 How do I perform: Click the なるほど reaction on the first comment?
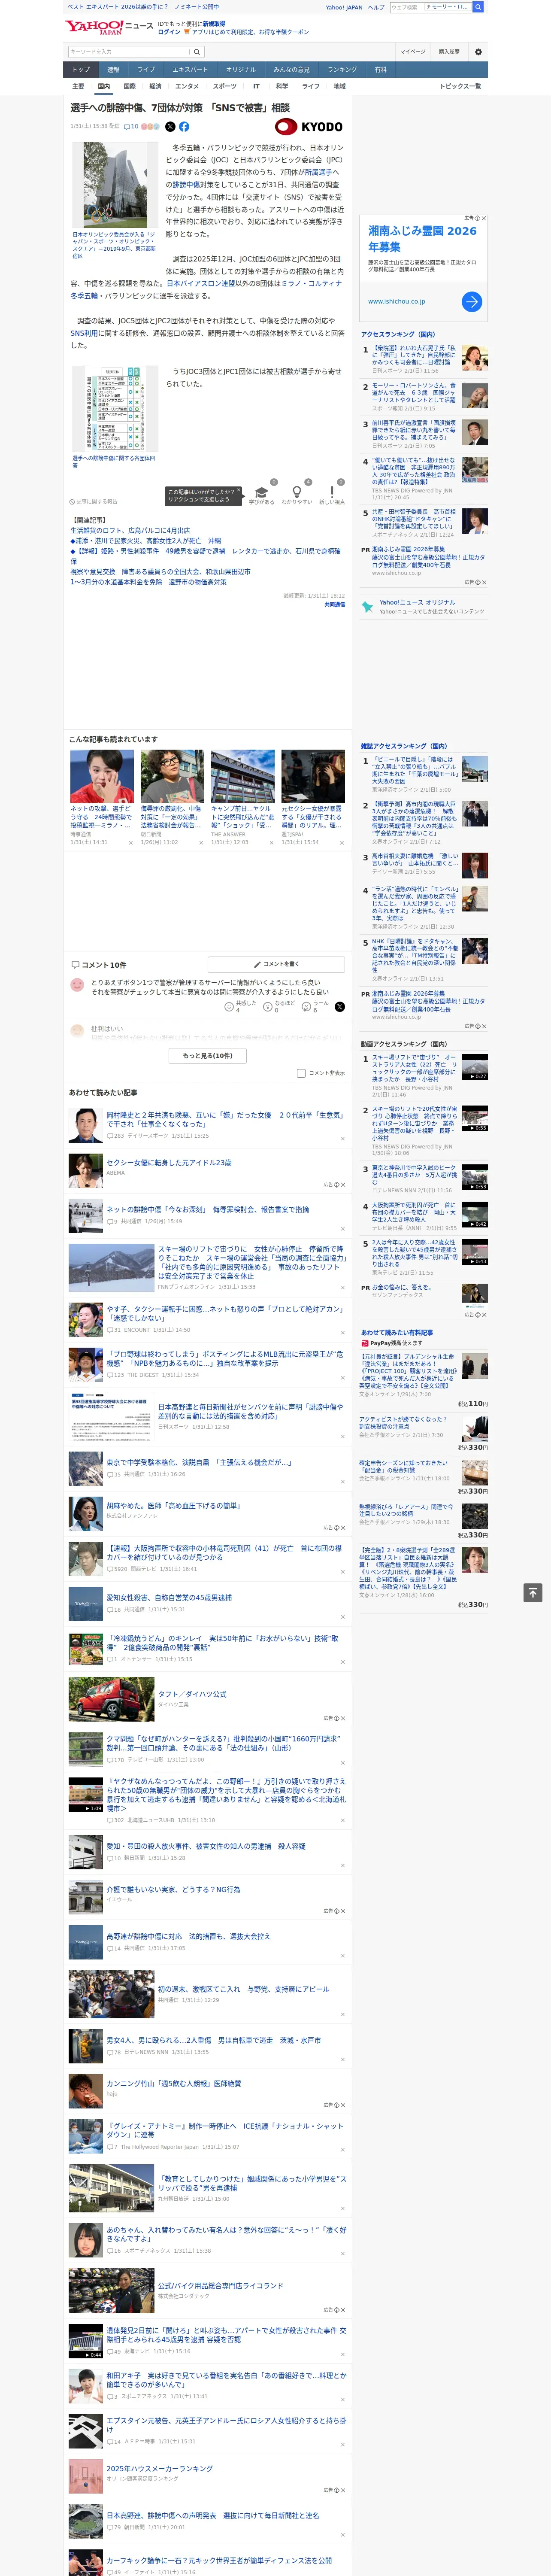pyautogui.click(x=280, y=1006)
